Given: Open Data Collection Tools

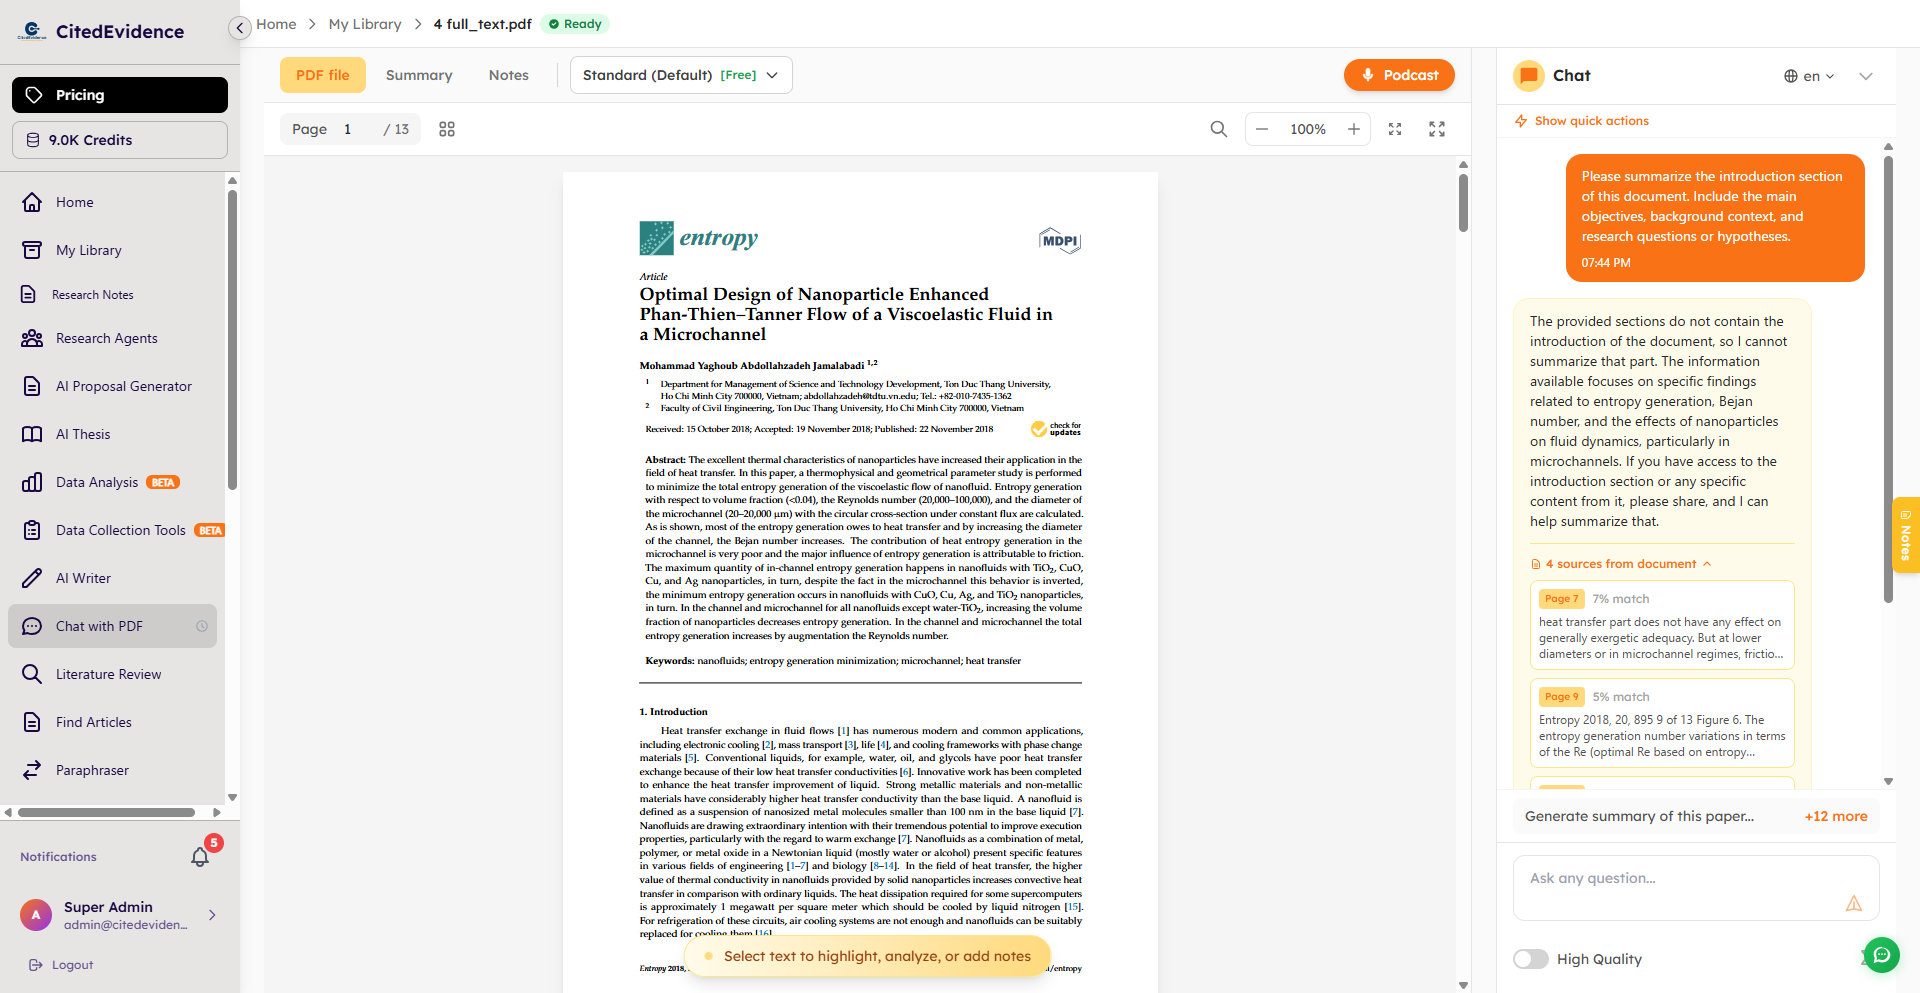Looking at the screenshot, I should click(x=119, y=530).
